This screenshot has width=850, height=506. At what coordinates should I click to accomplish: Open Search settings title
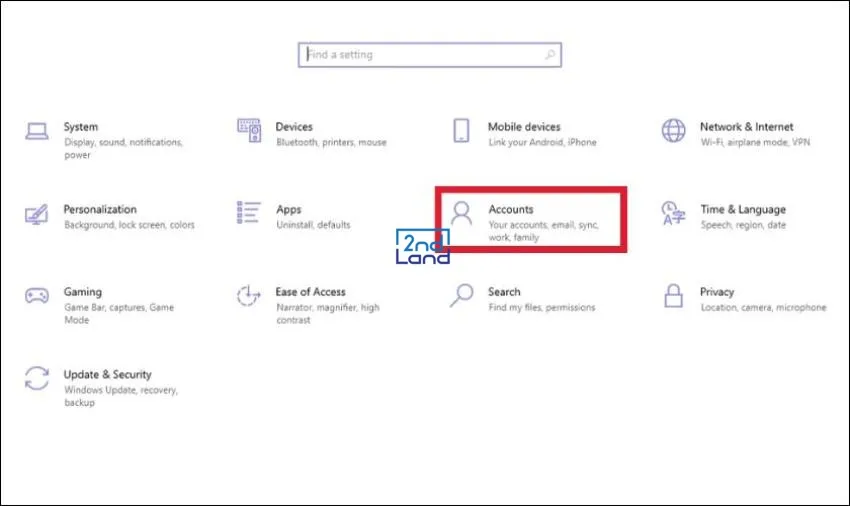point(504,292)
